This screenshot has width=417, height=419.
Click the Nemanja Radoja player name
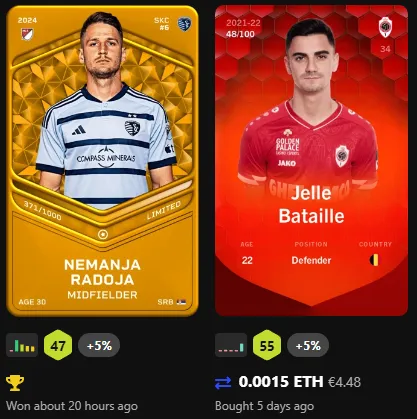click(102, 272)
